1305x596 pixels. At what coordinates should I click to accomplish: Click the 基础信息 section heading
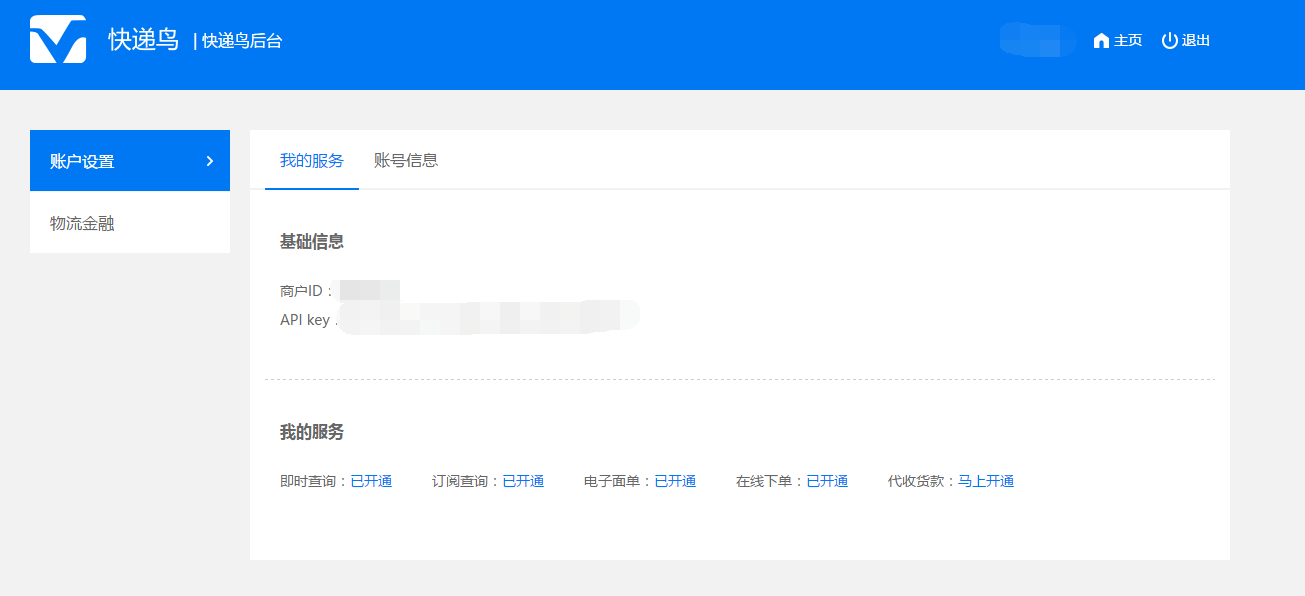(x=312, y=241)
